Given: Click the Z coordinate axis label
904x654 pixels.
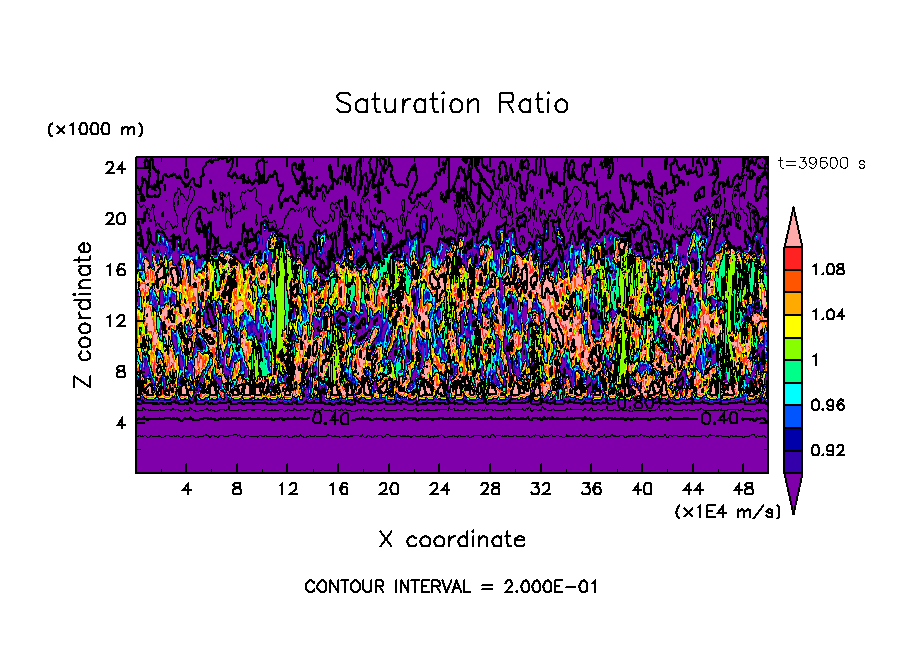Looking at the screenshot, I should click(x=82, y=315).
